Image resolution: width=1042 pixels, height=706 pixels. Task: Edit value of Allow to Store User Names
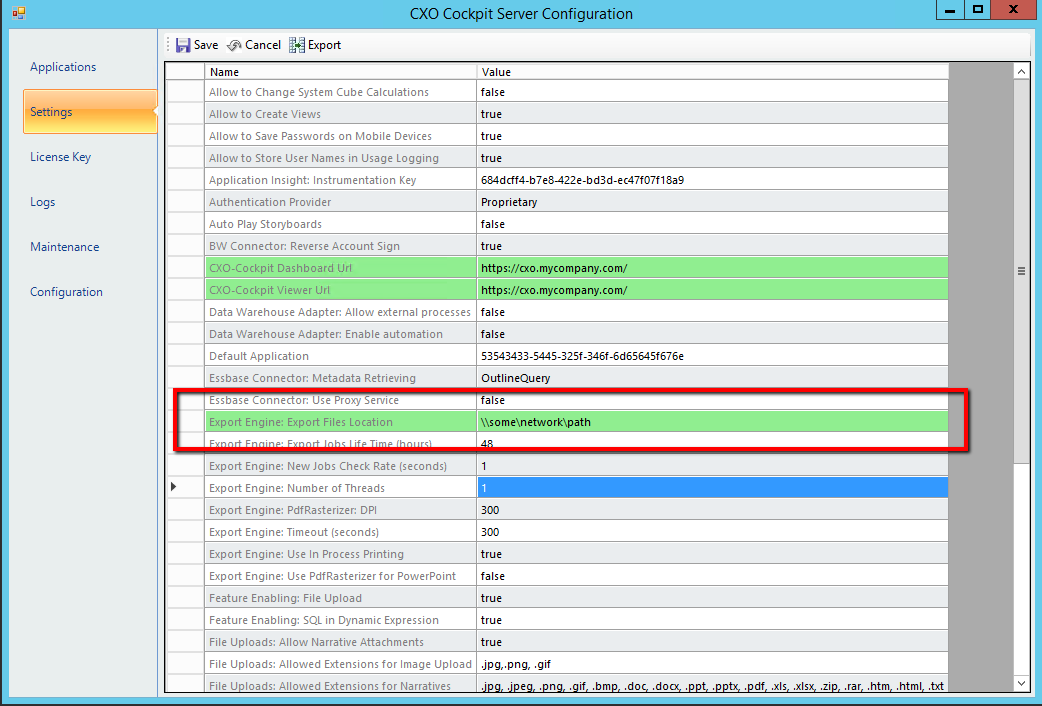point(712,158)
